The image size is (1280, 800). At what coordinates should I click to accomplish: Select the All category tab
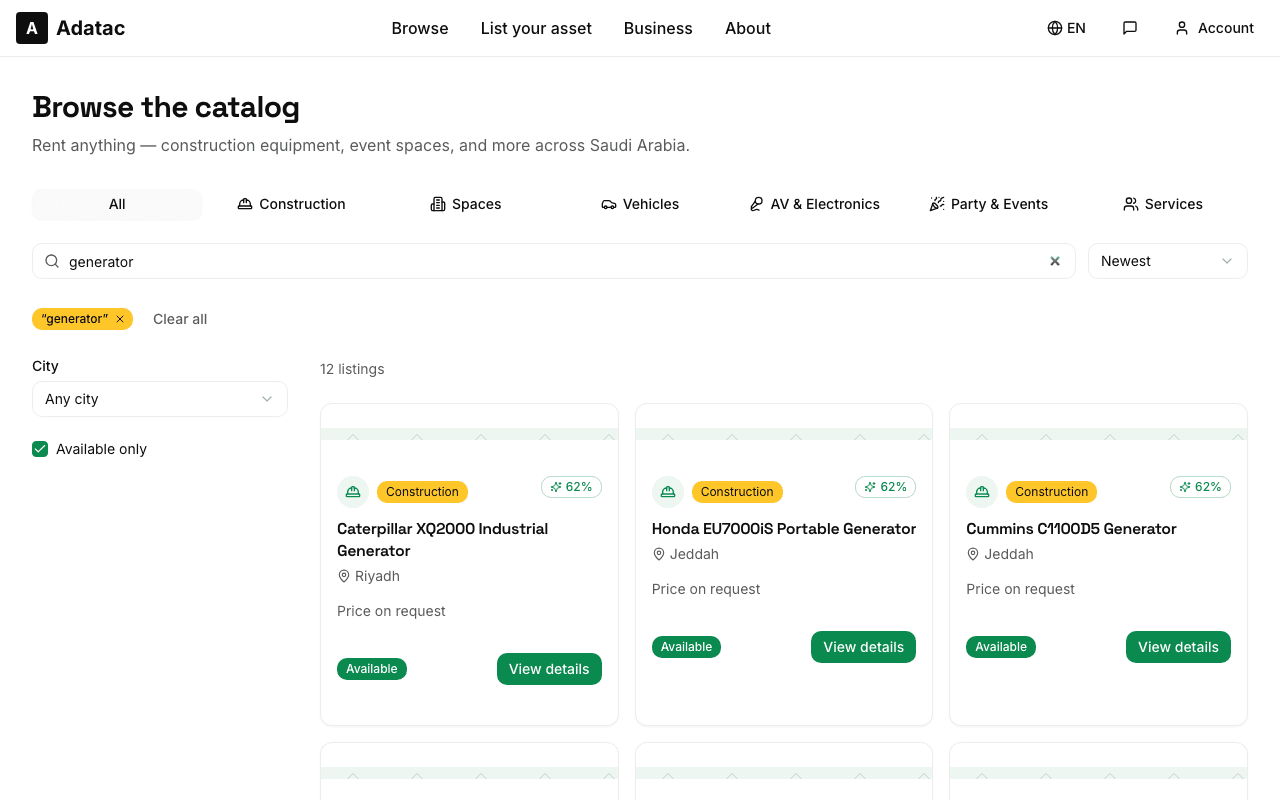point(117,204)
